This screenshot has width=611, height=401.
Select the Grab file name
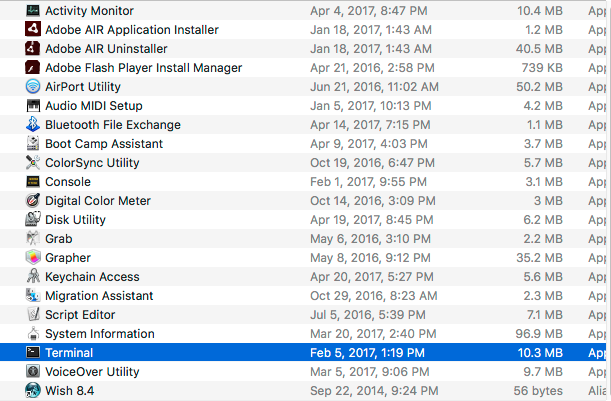(58, 238)
